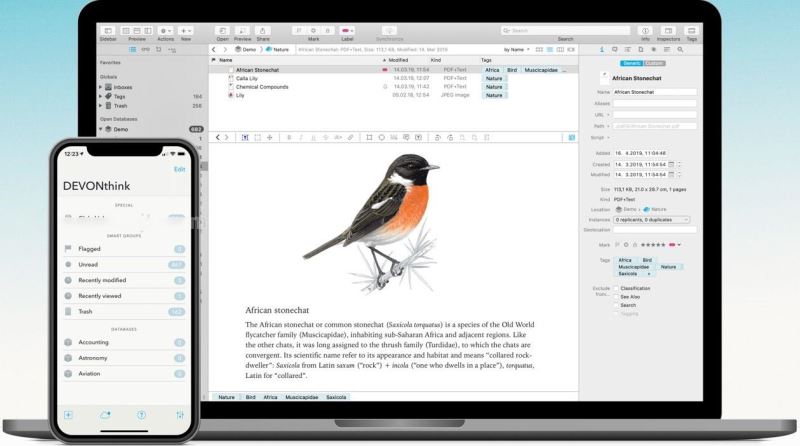Toggle Classification exclusion checkbox

point(616,289)
